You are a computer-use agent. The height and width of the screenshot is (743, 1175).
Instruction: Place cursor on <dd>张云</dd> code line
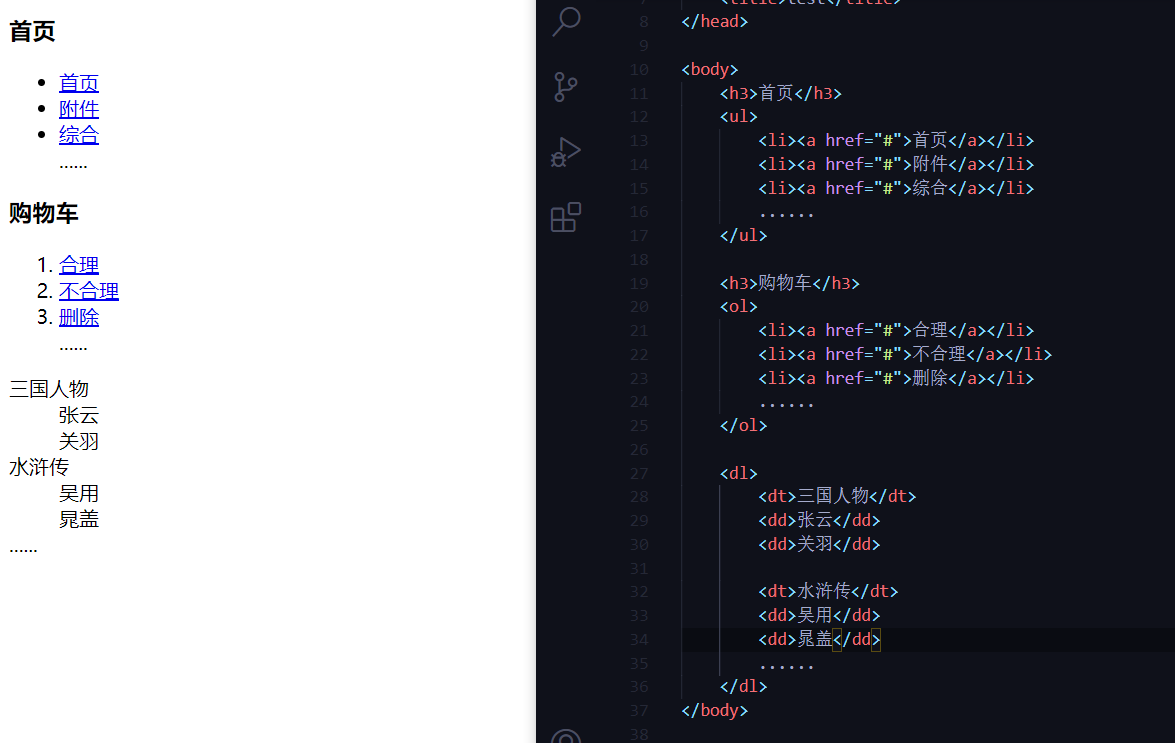click(819, 520)
